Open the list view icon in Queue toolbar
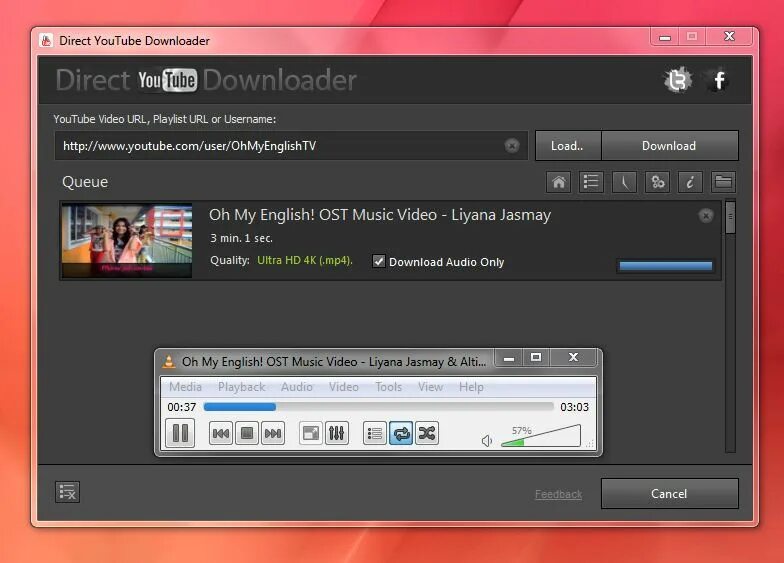This screenshot has height=563, width=784. [591, 182]
